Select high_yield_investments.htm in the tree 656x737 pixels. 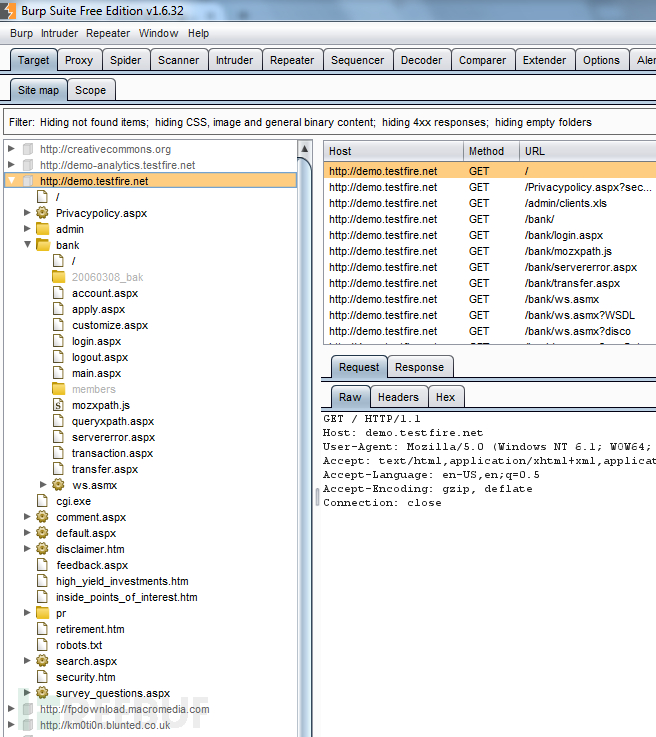(122, 581)
